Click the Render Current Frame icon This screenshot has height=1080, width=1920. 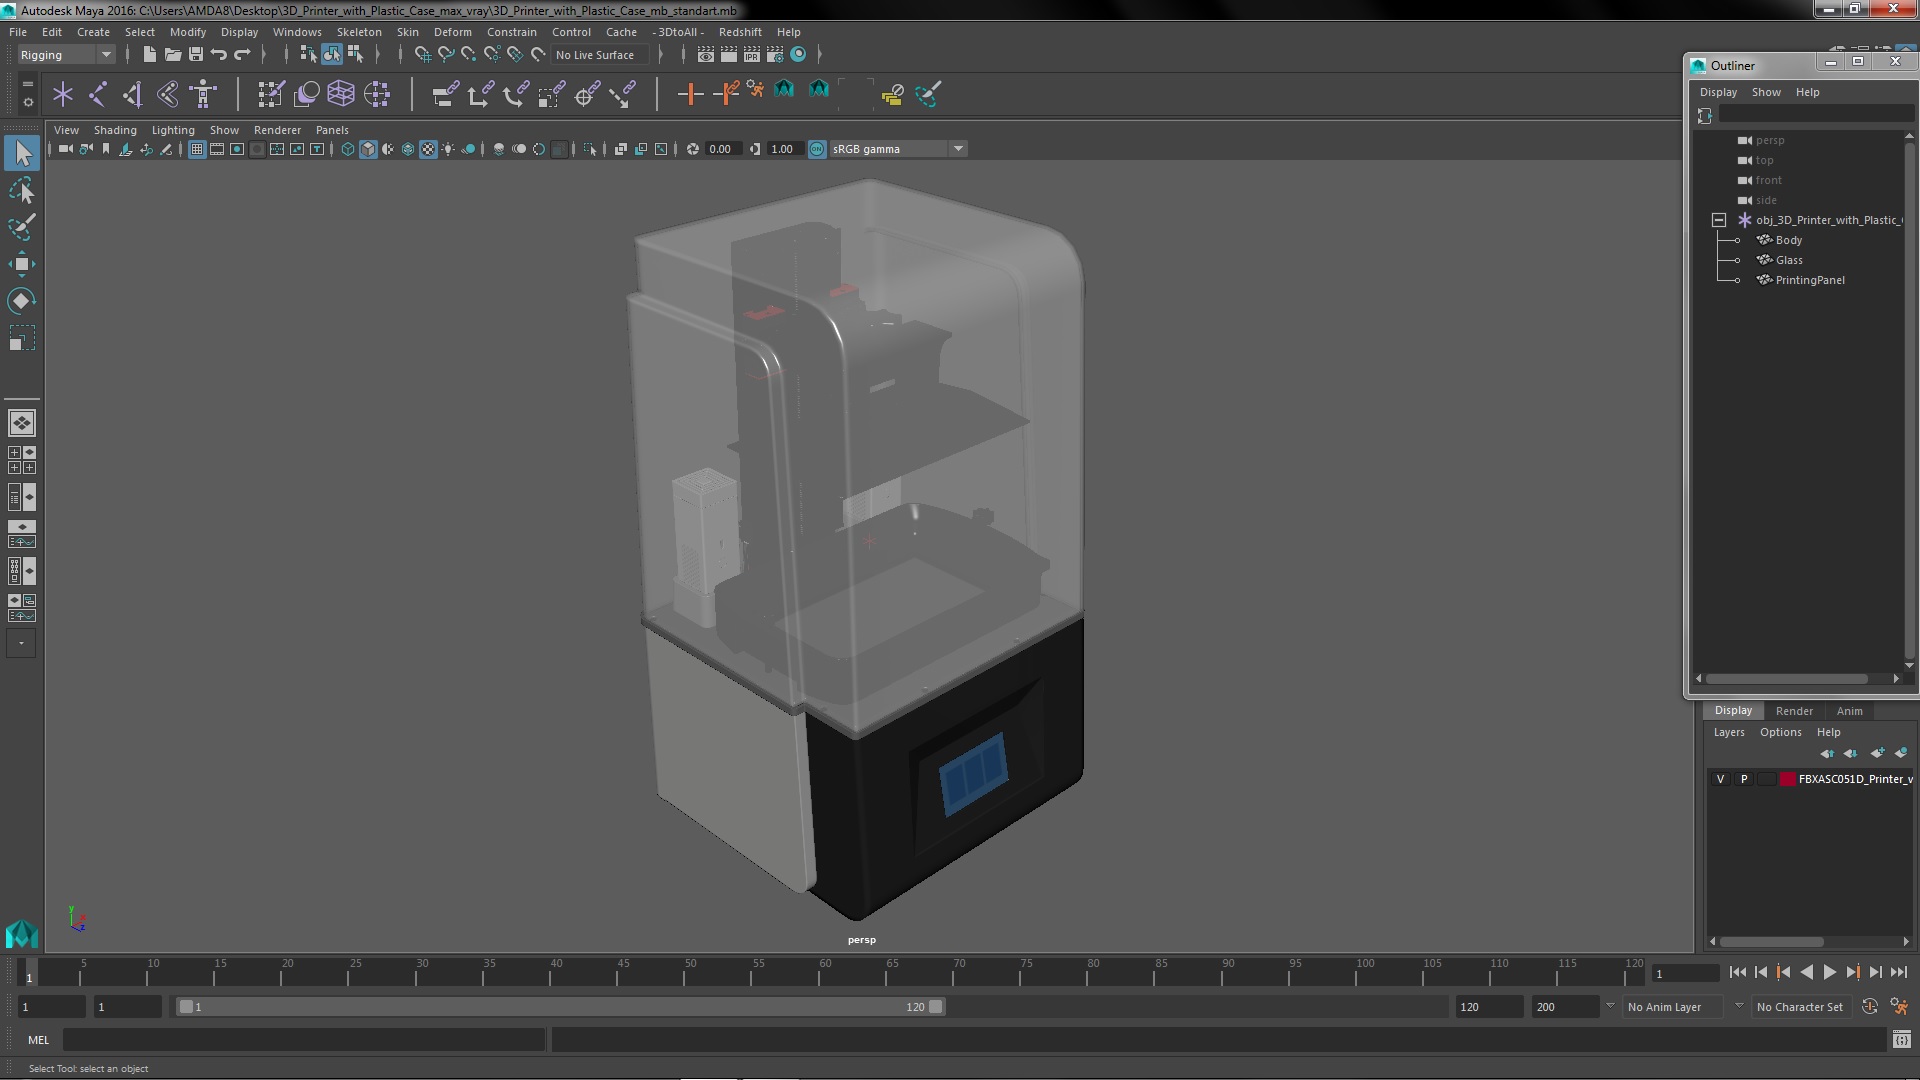728,55
